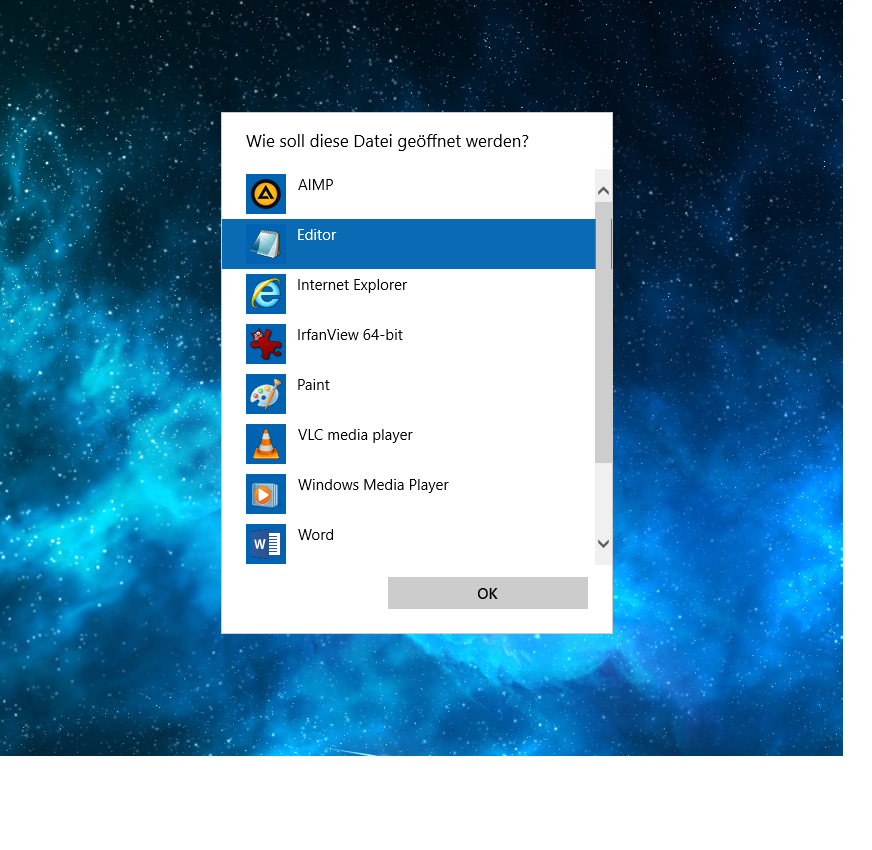Click the scrollbar down arrow
Image resolution: width=872 pixels, height=850 pixels.
point(603,543)
